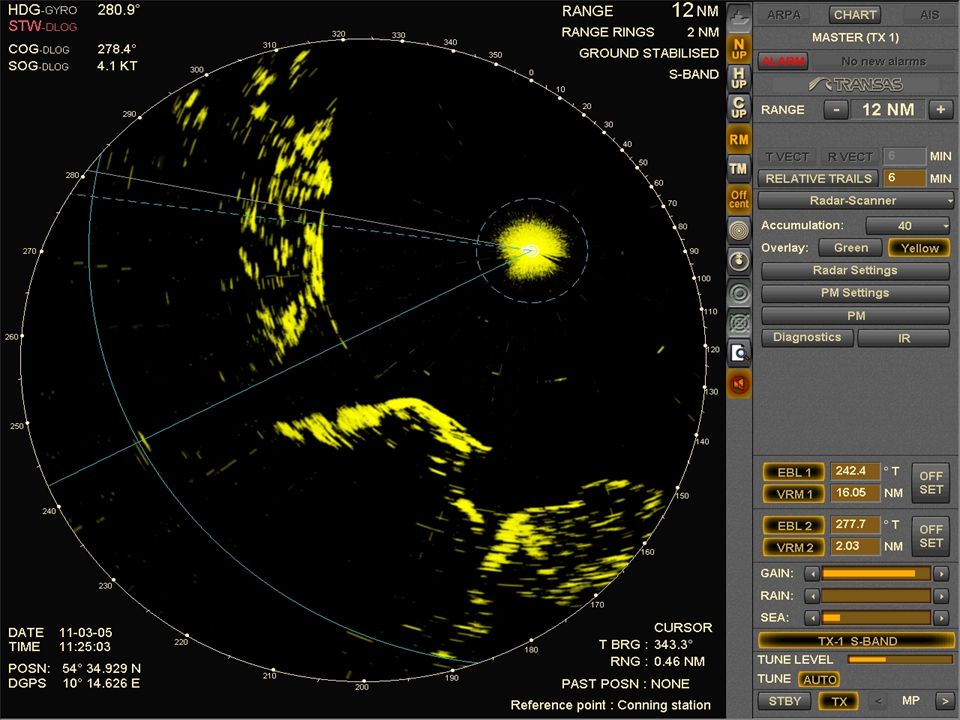This screenshot has height=720, width=960.
Task: Click the PAST POSN : NONE text
Action: pyautogui.click(x=625, y=684)
